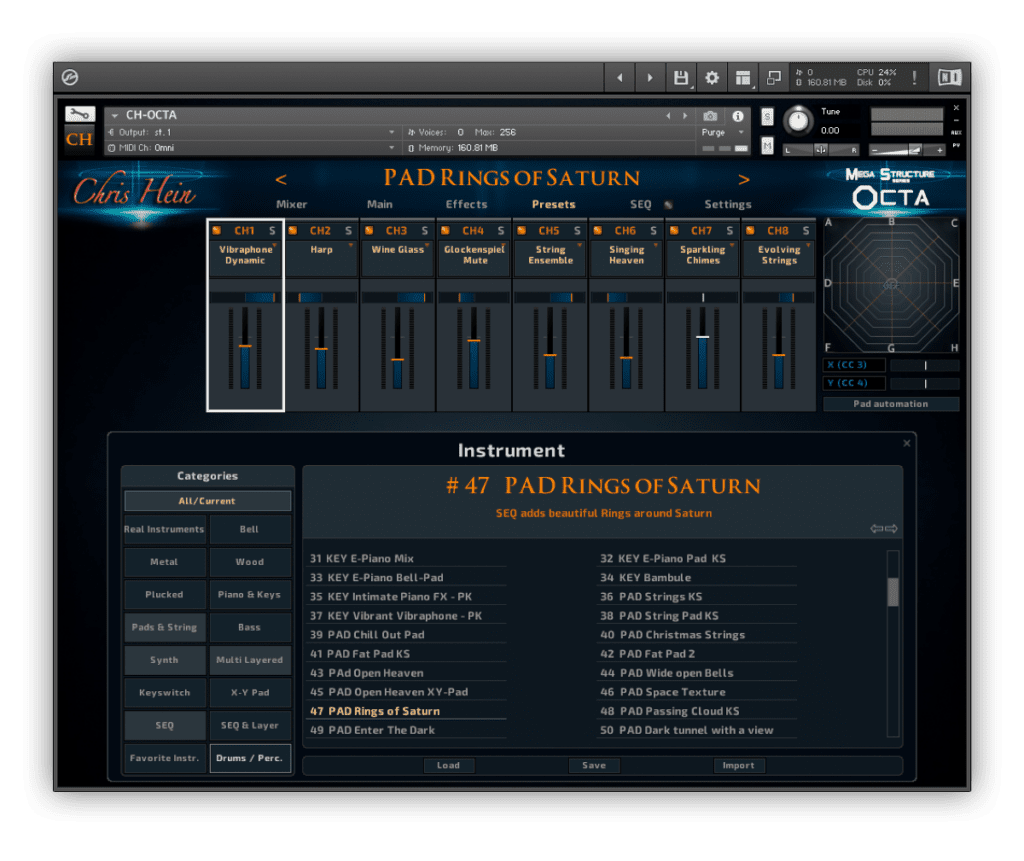
Task: Toggle CH1 channel on/off orange button
Action: click(x=217, y=231)
